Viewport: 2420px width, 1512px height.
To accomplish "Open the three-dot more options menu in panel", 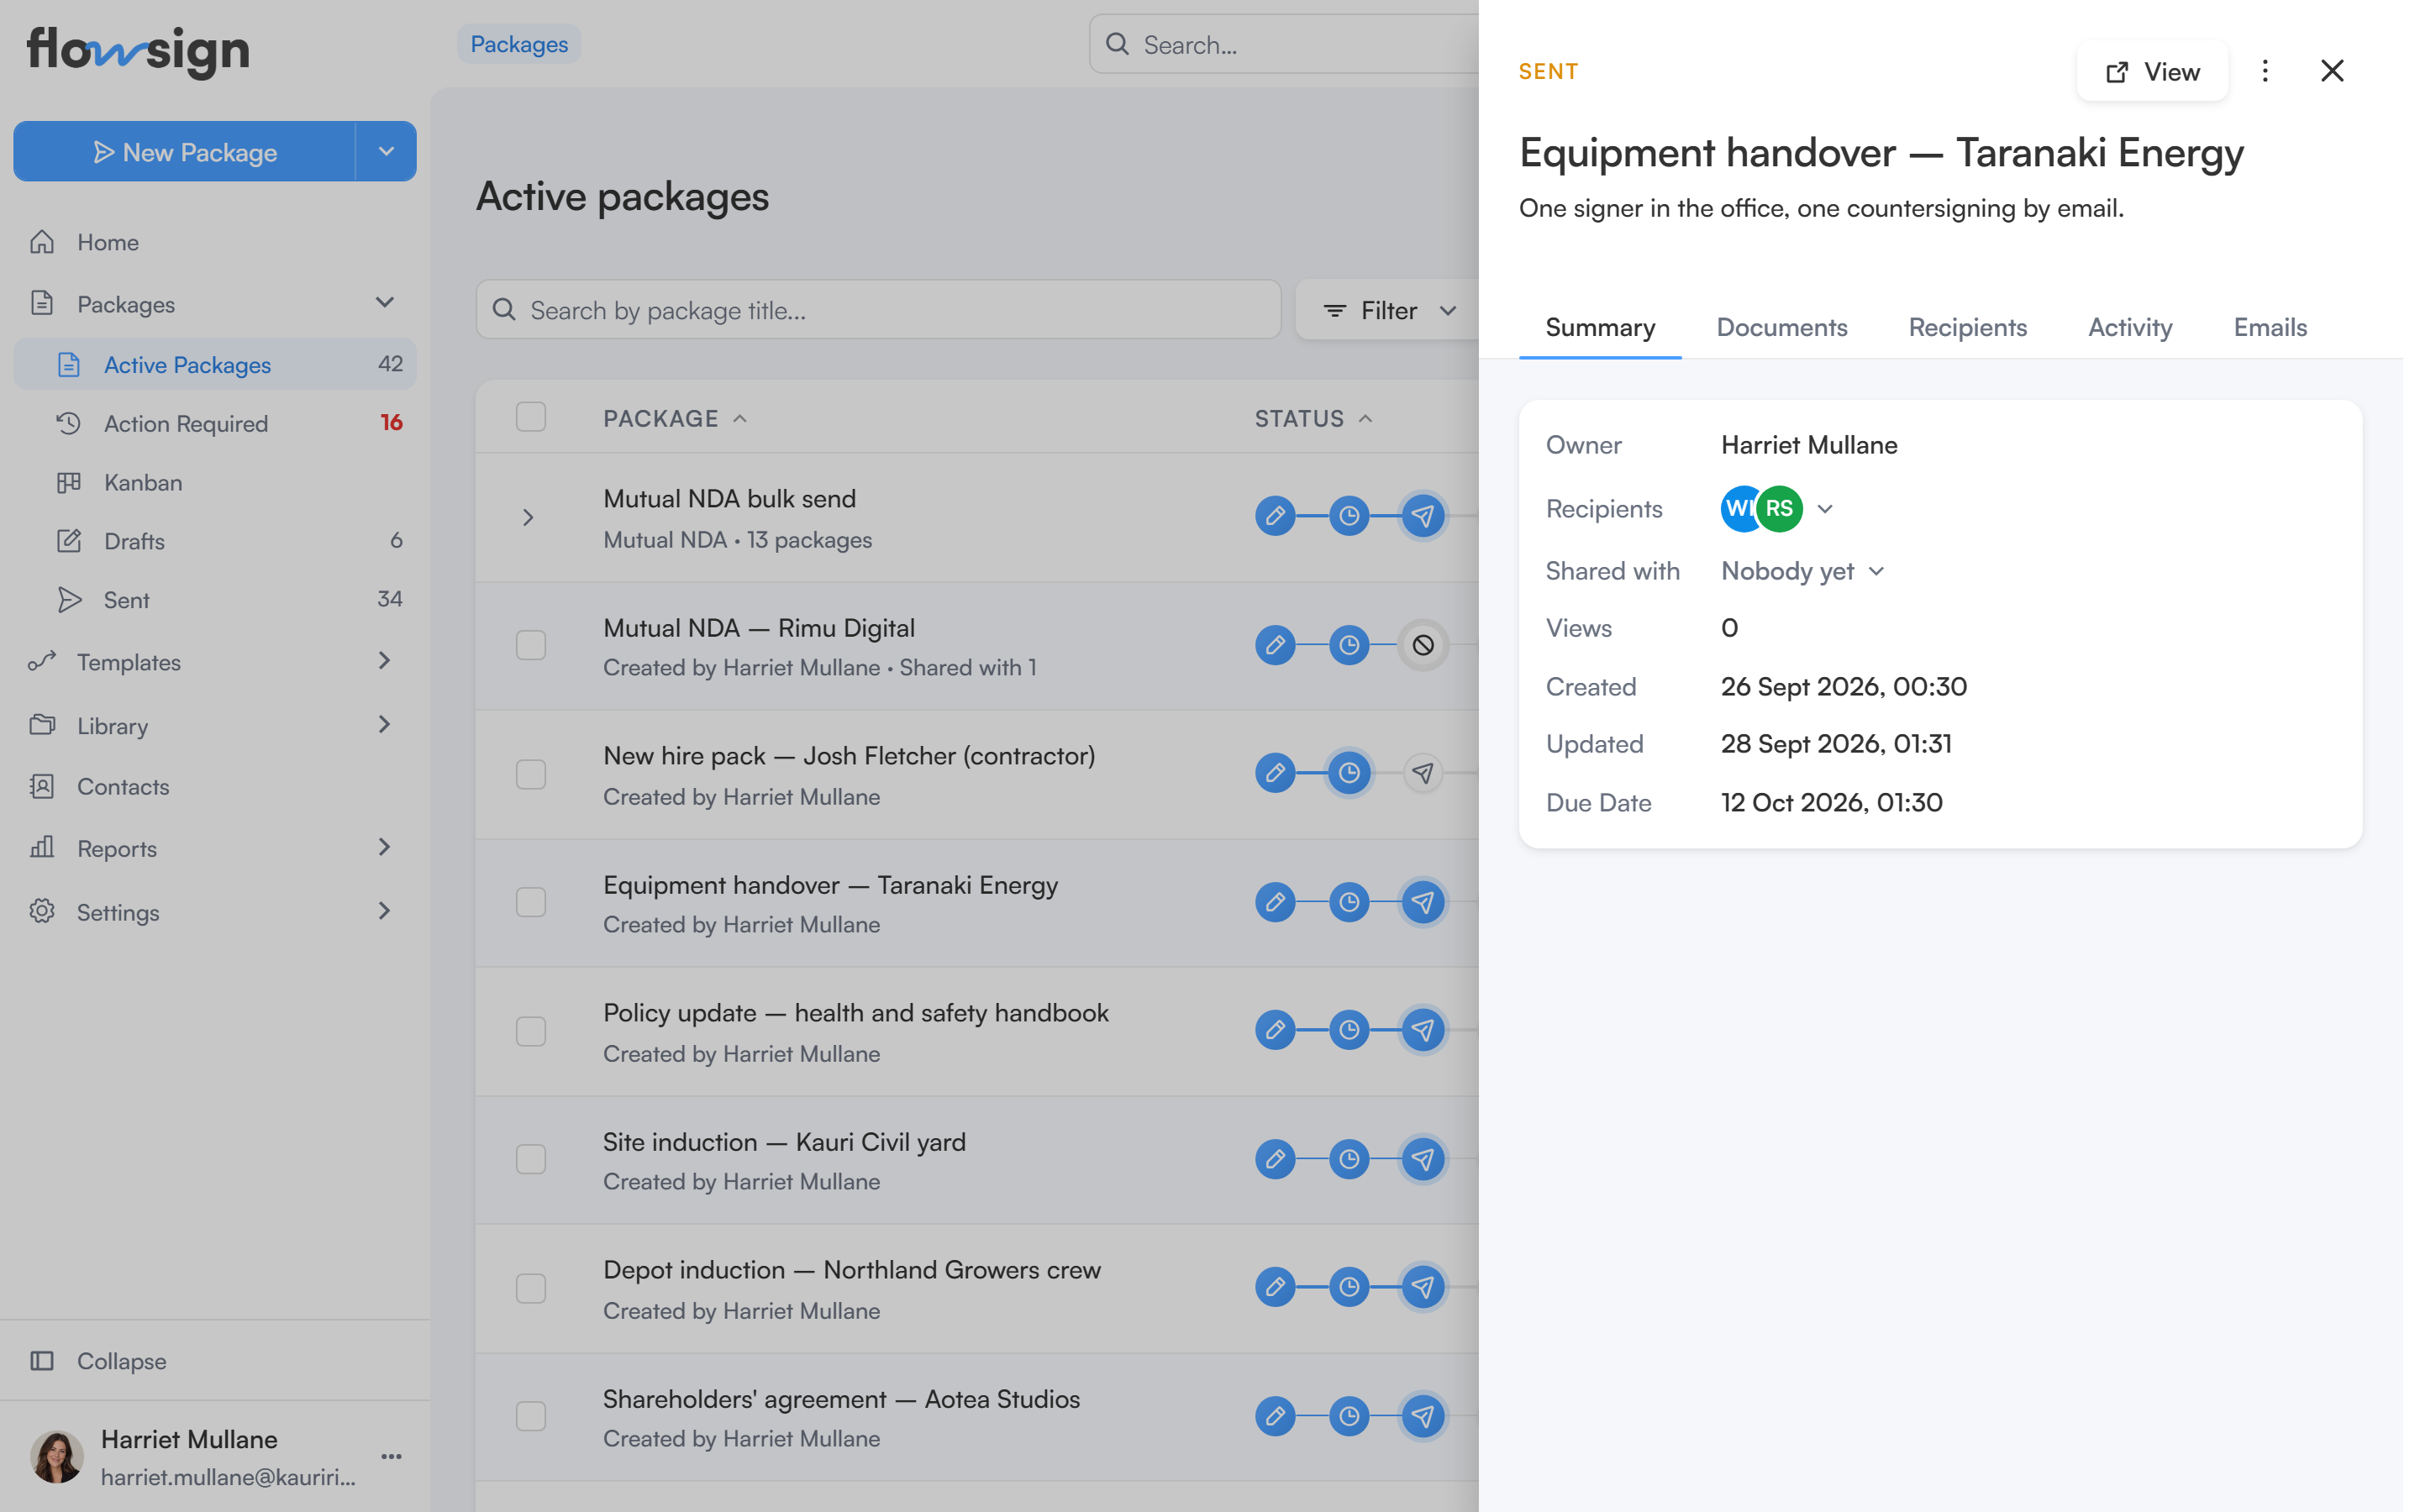I will 2265,71.
